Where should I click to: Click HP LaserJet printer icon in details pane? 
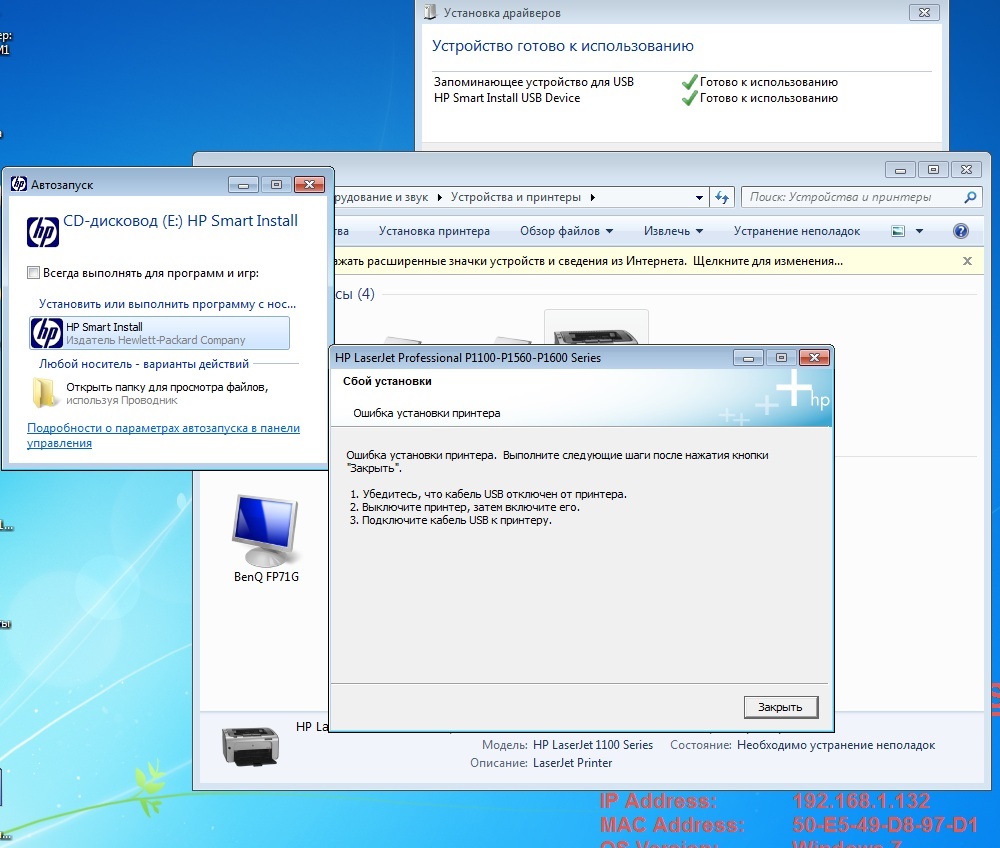[x=251, y=746]
